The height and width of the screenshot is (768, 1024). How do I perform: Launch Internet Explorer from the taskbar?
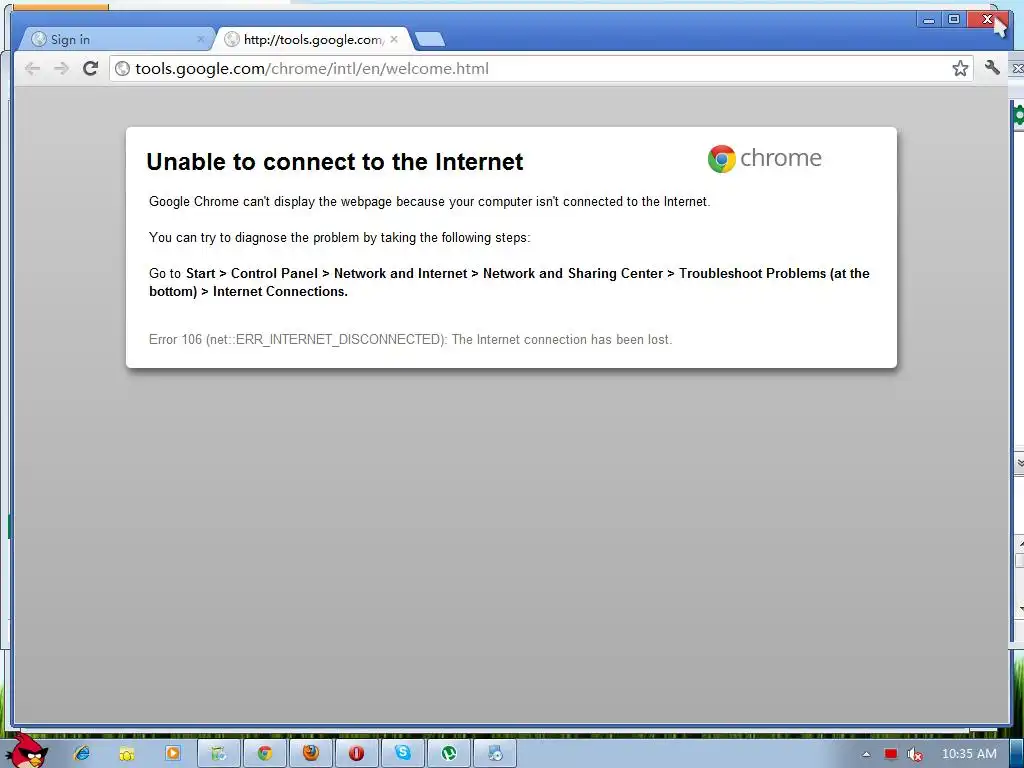click(x=82, y=754)
